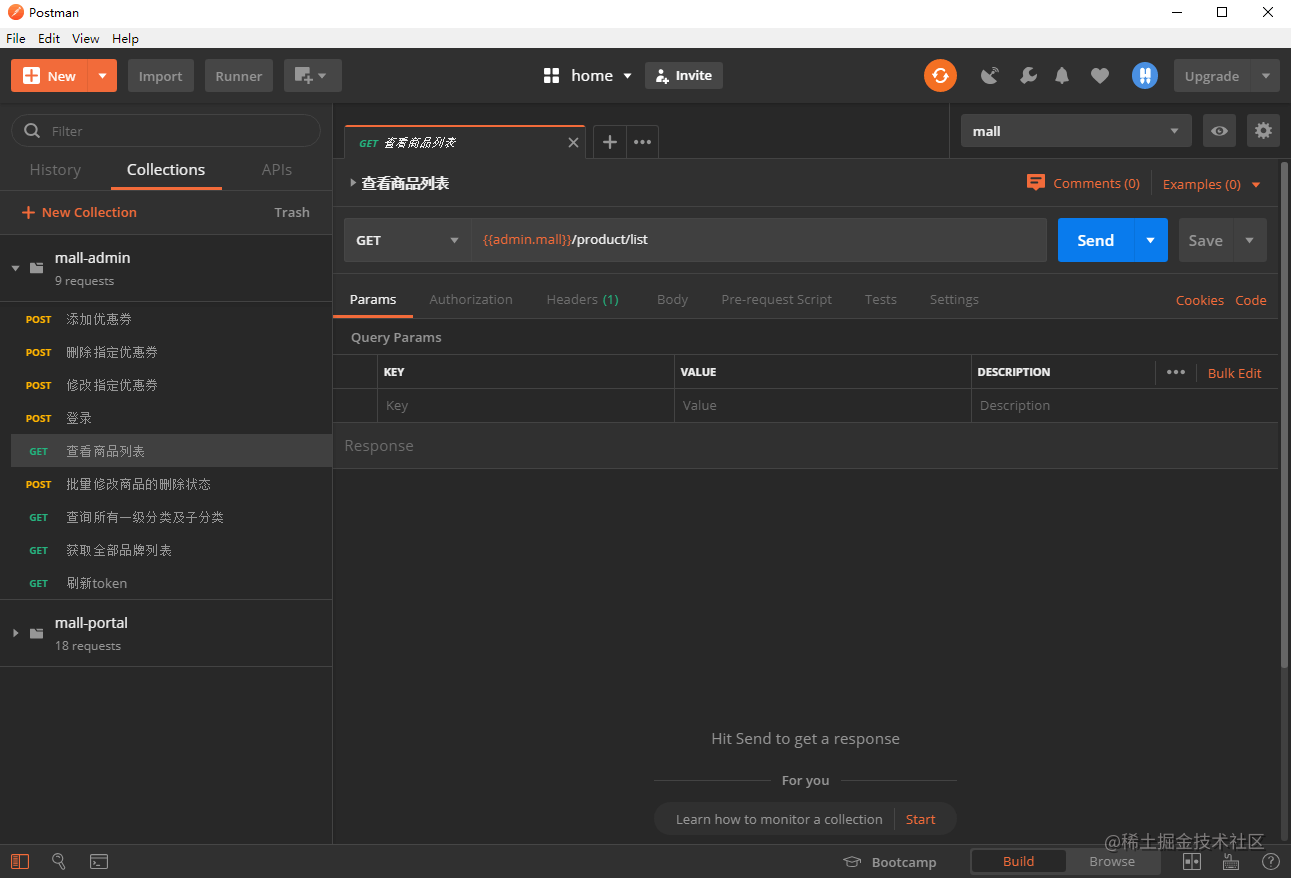Click the Import button
1291x878 pixels.
160,76
